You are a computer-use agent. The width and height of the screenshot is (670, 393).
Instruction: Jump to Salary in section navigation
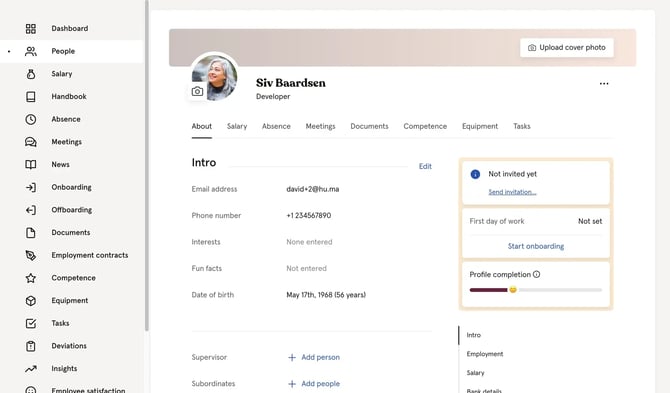point(475,373)
